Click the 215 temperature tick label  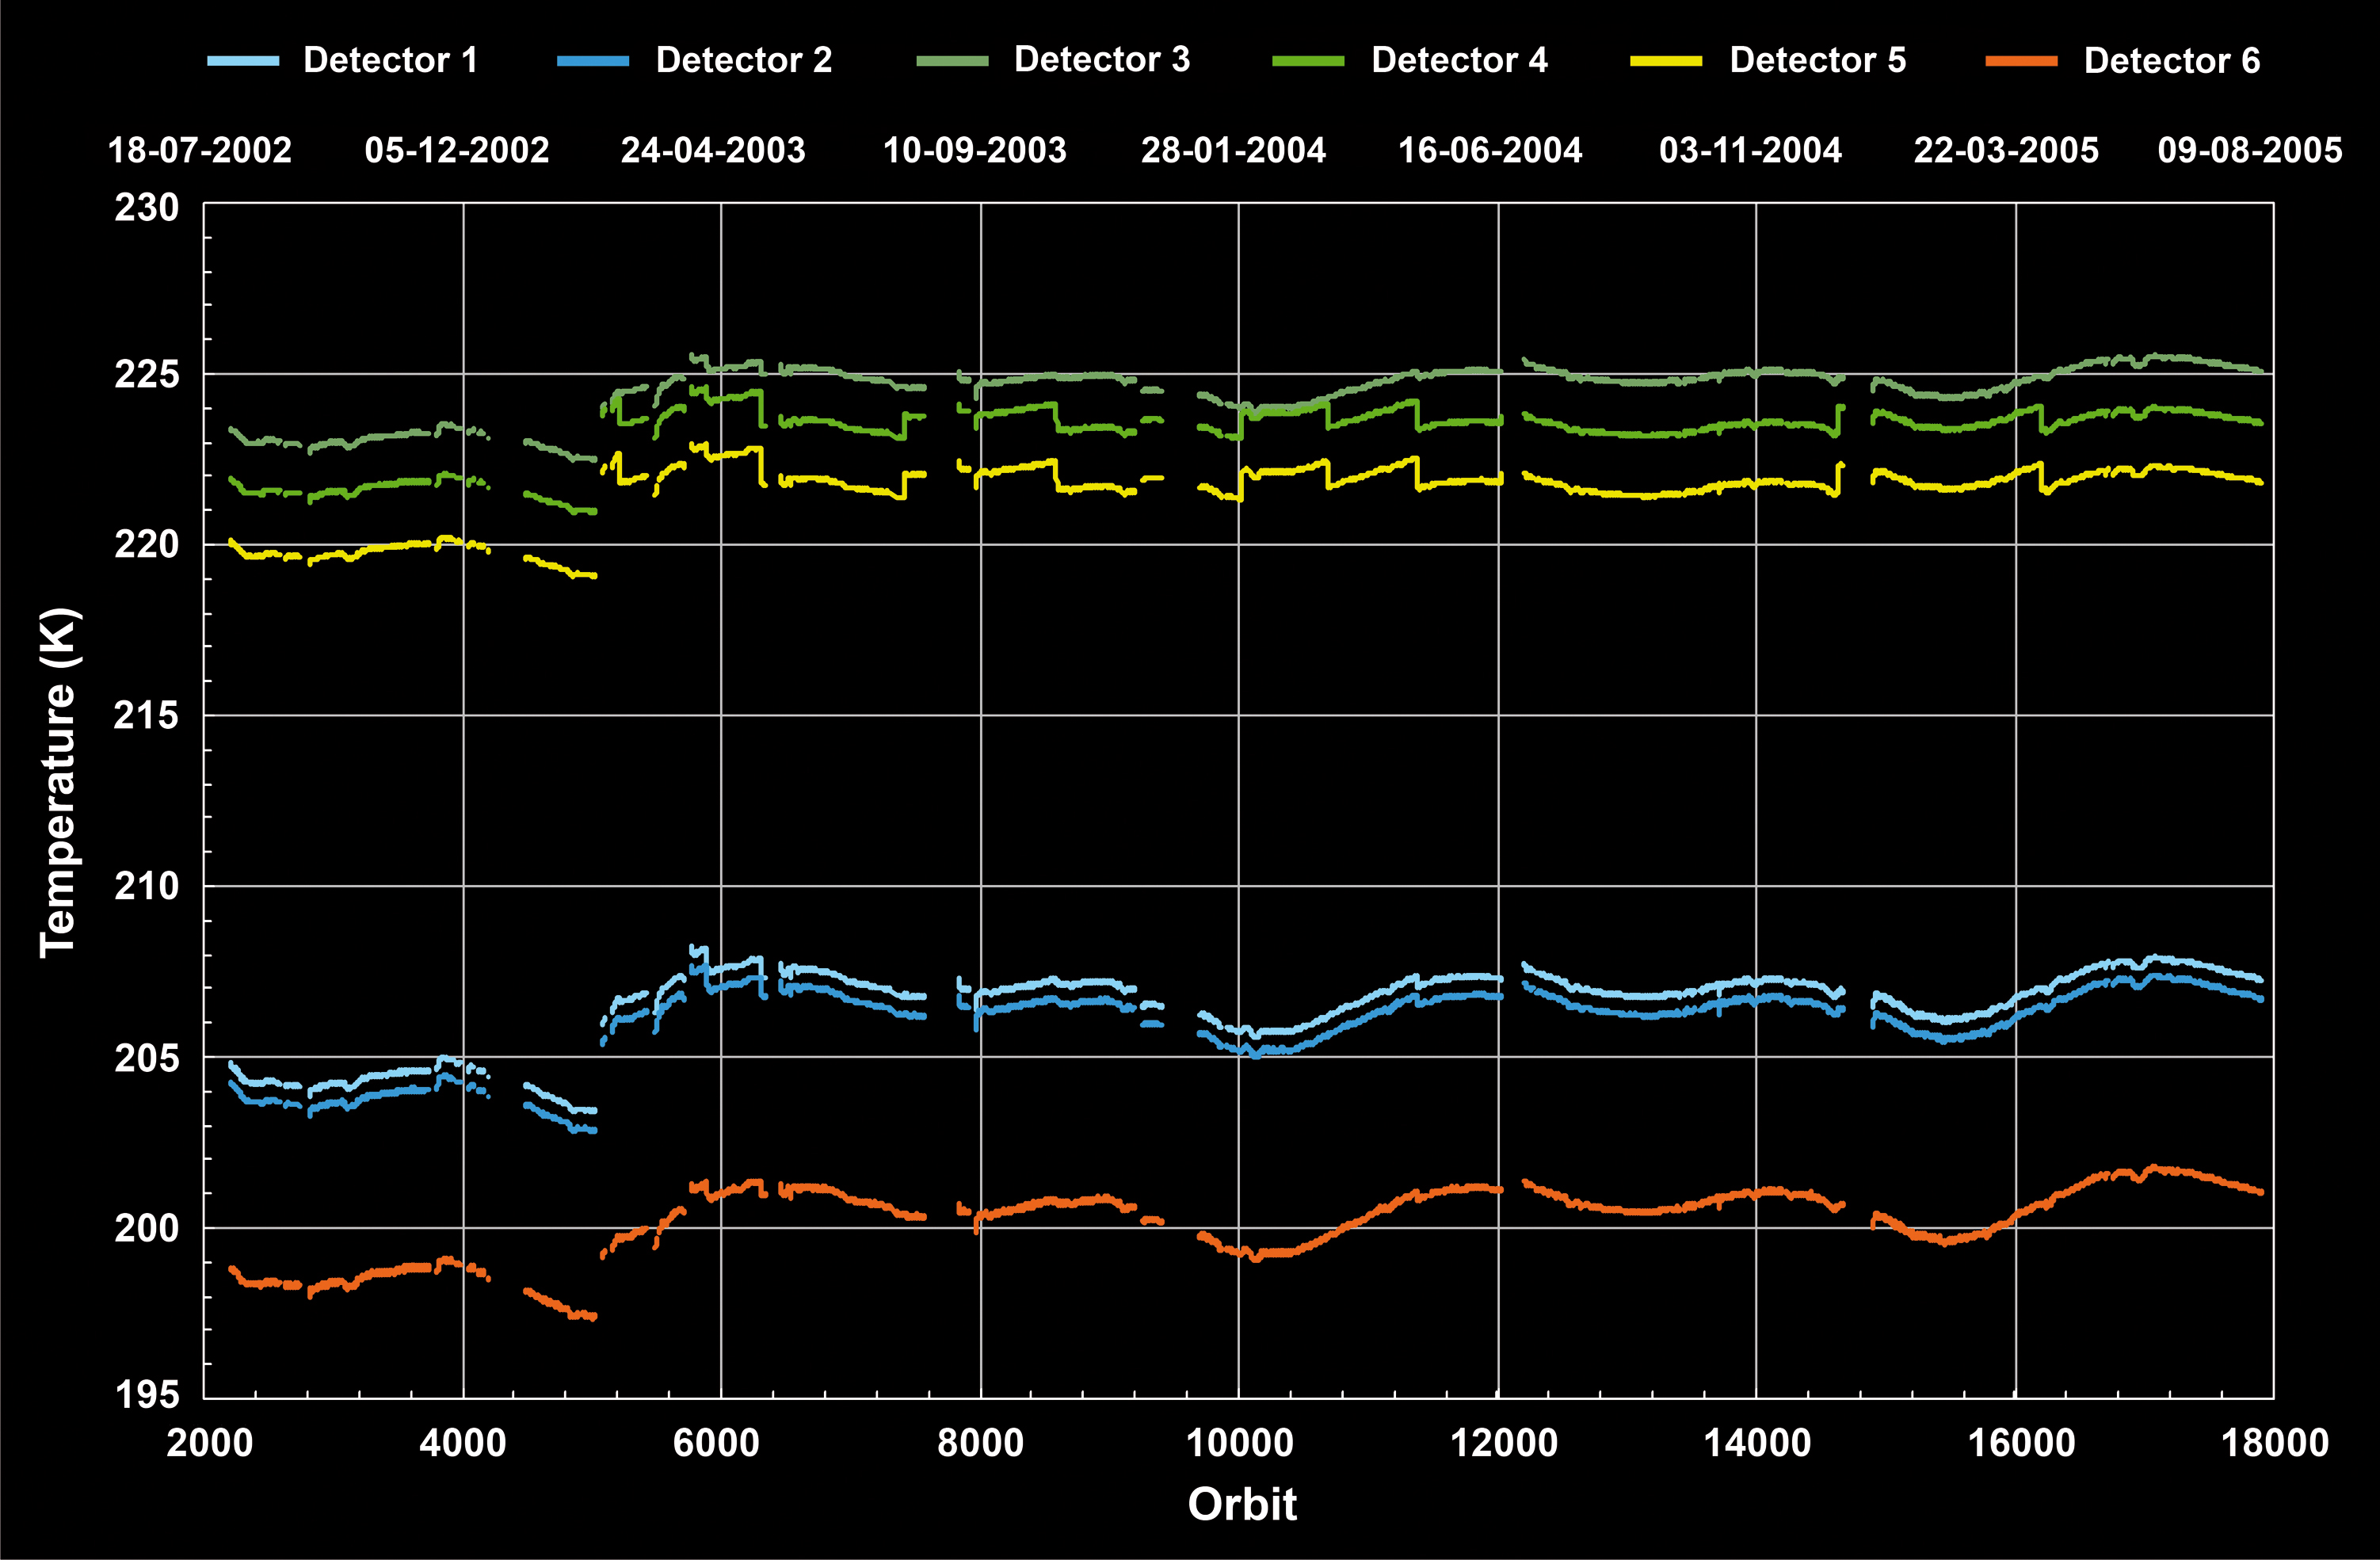[x=146, y=715]
